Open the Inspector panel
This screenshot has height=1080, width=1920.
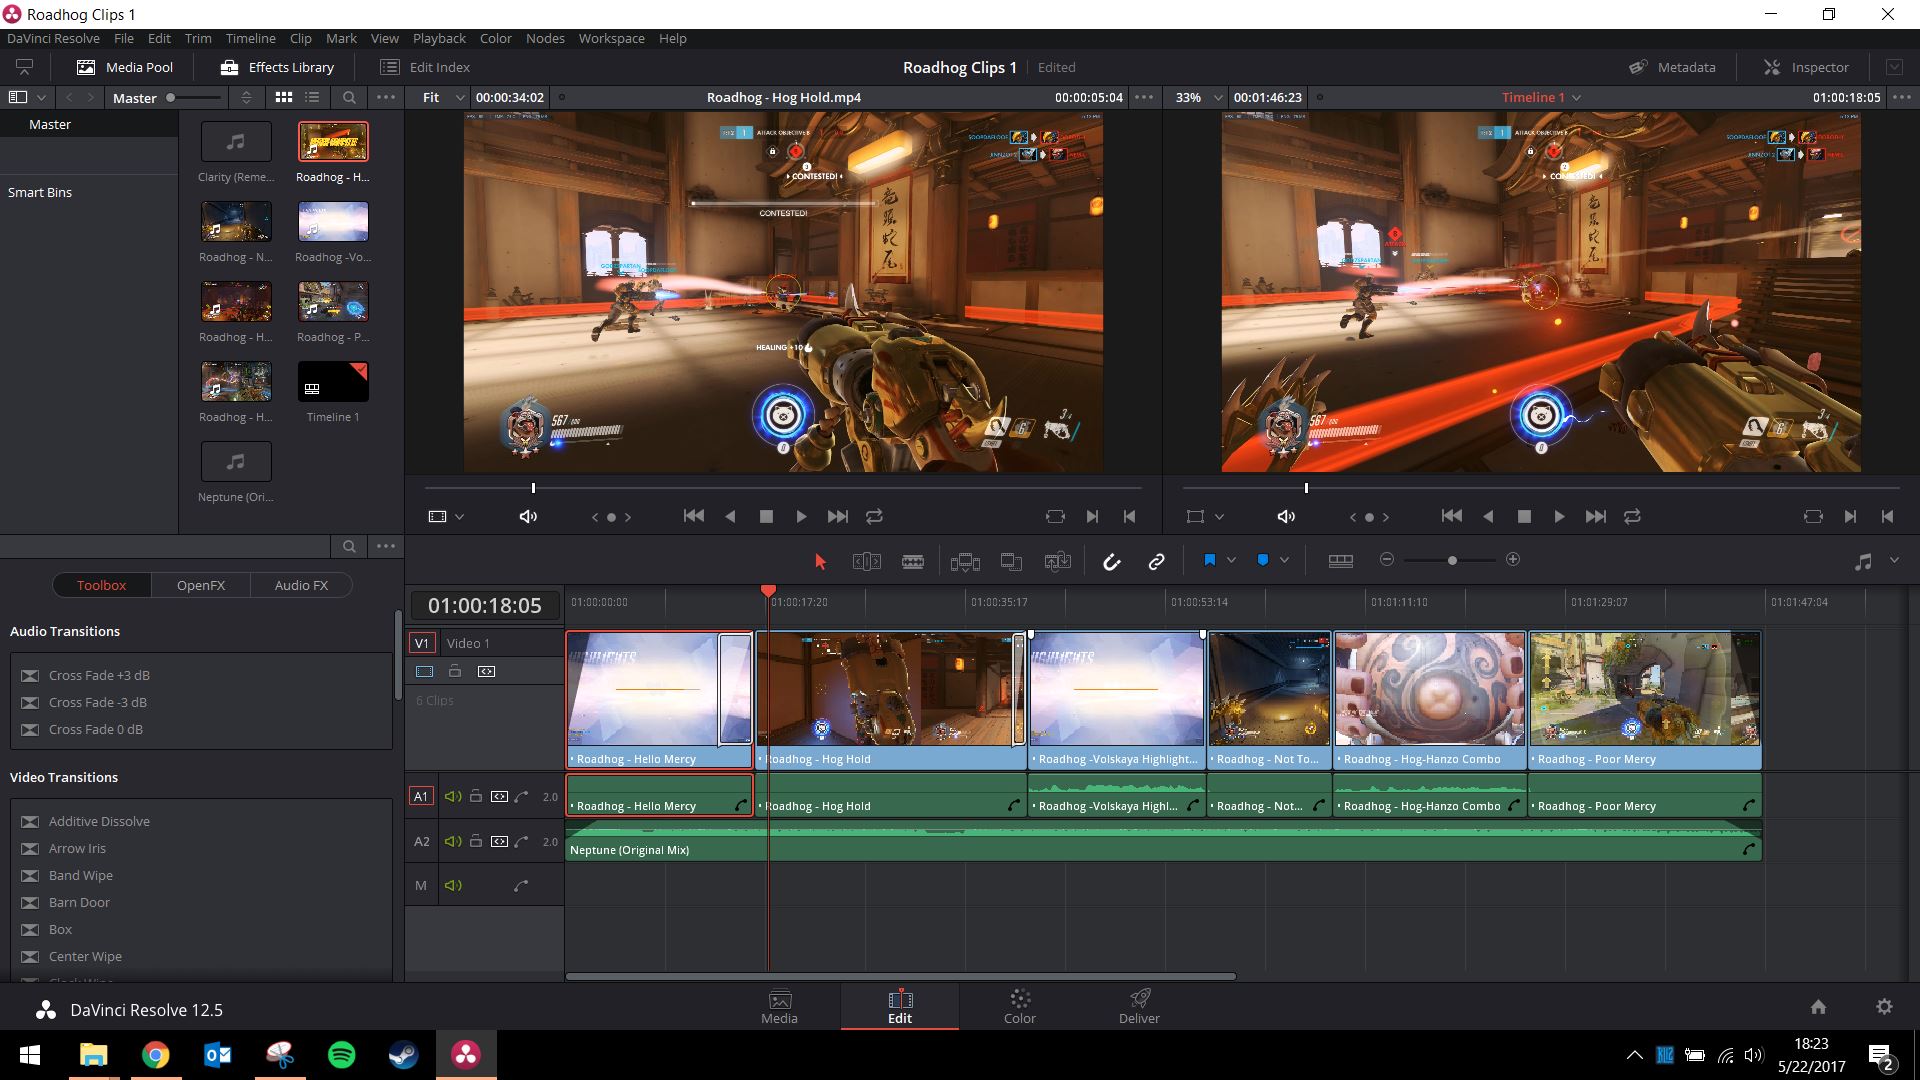pos(1806,67)
